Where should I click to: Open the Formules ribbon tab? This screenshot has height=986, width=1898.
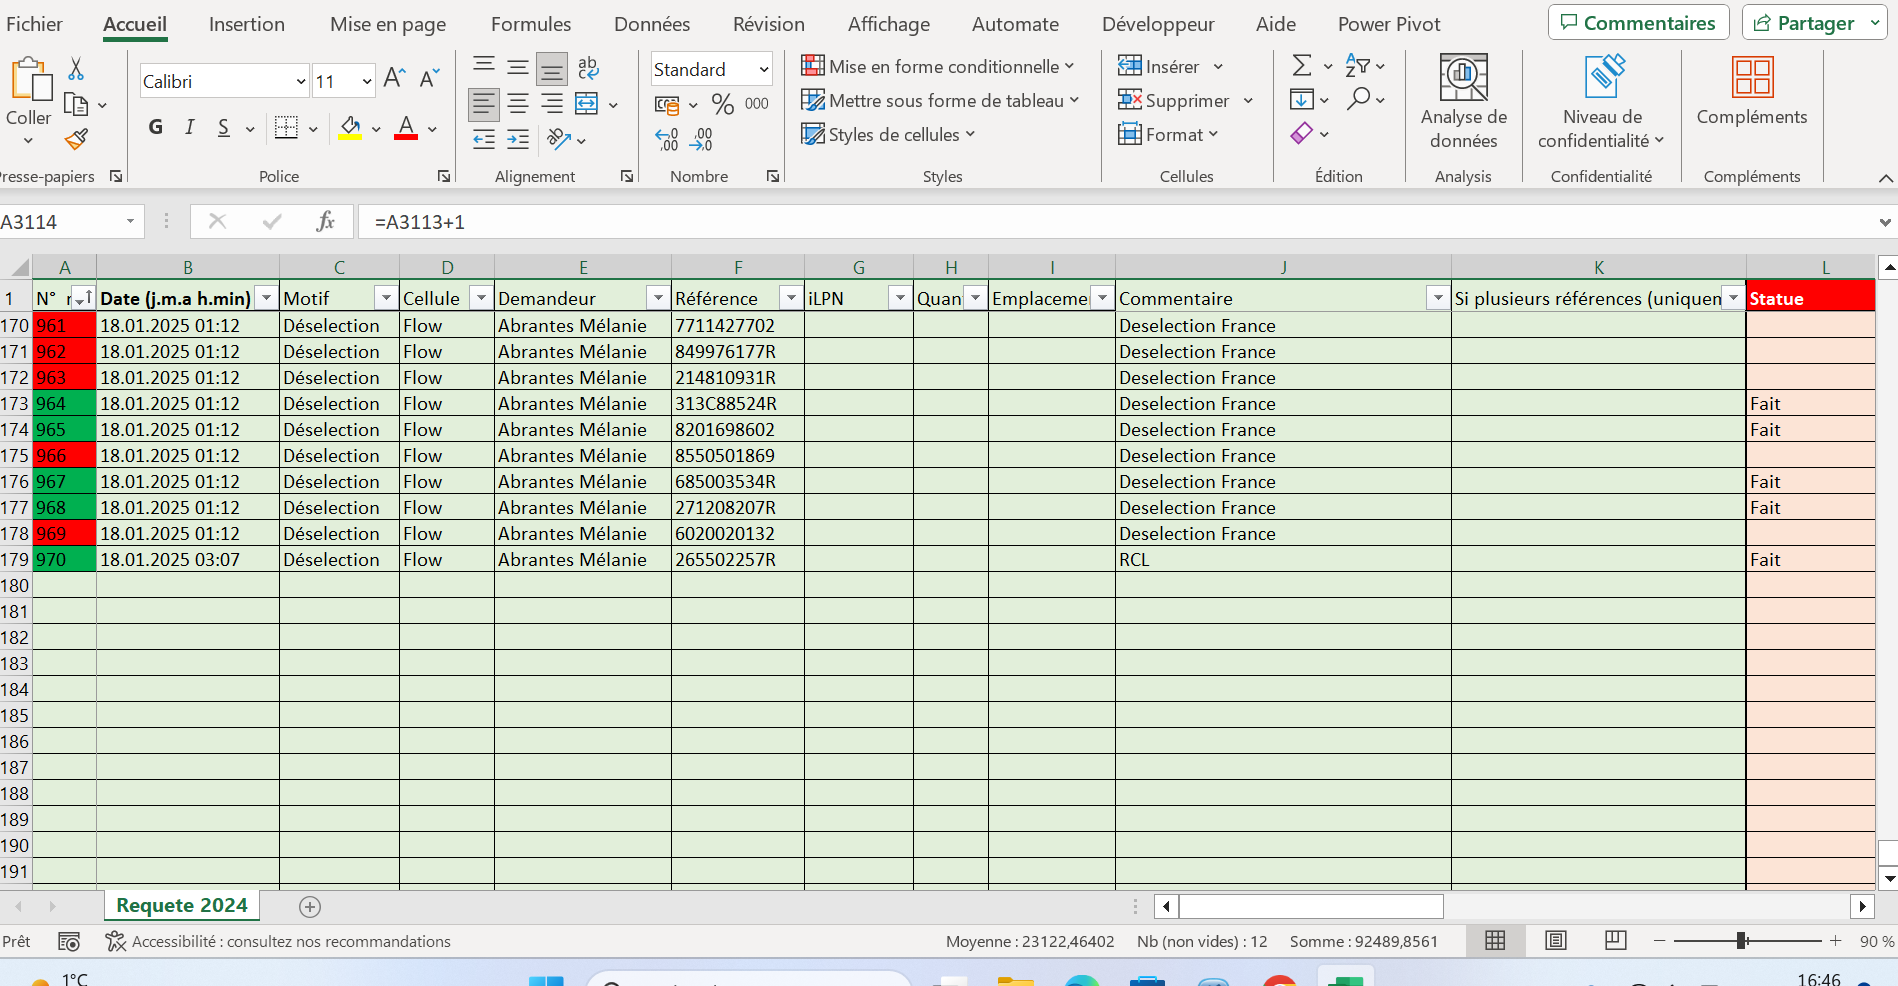530,24
